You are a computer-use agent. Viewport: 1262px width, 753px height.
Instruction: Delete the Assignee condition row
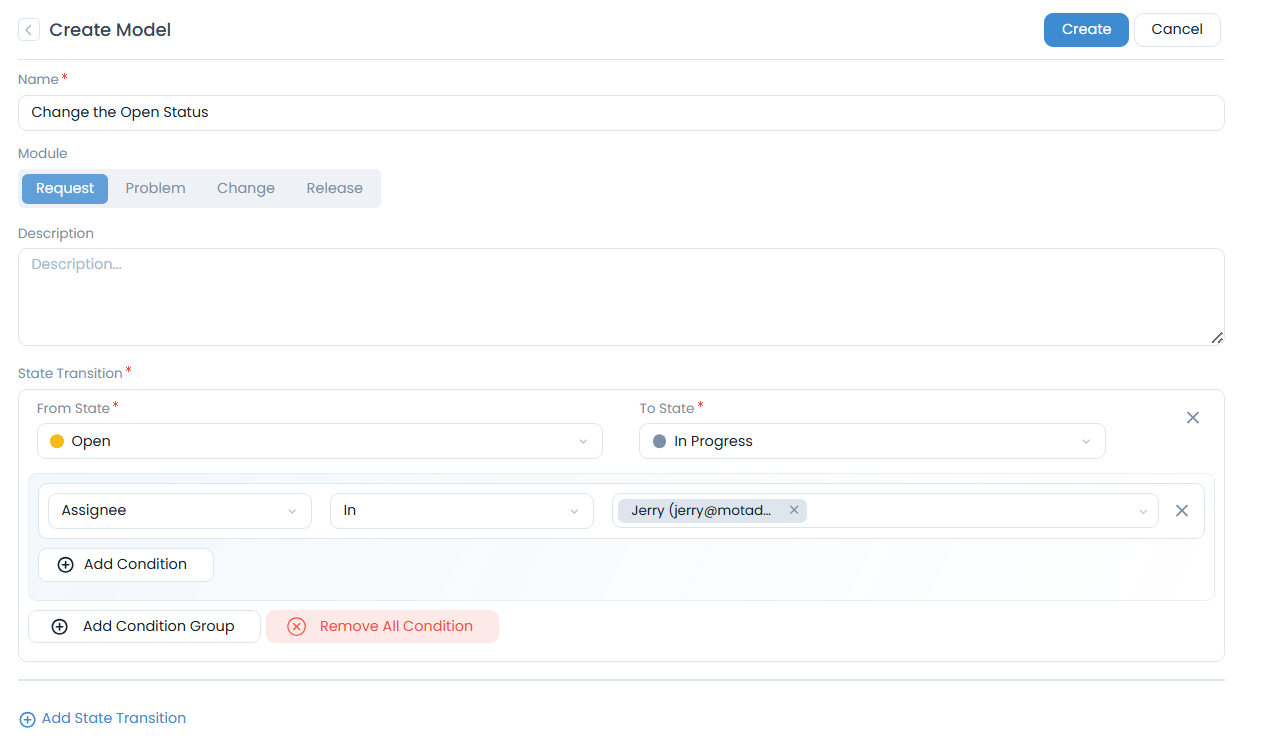[1181, 511]
